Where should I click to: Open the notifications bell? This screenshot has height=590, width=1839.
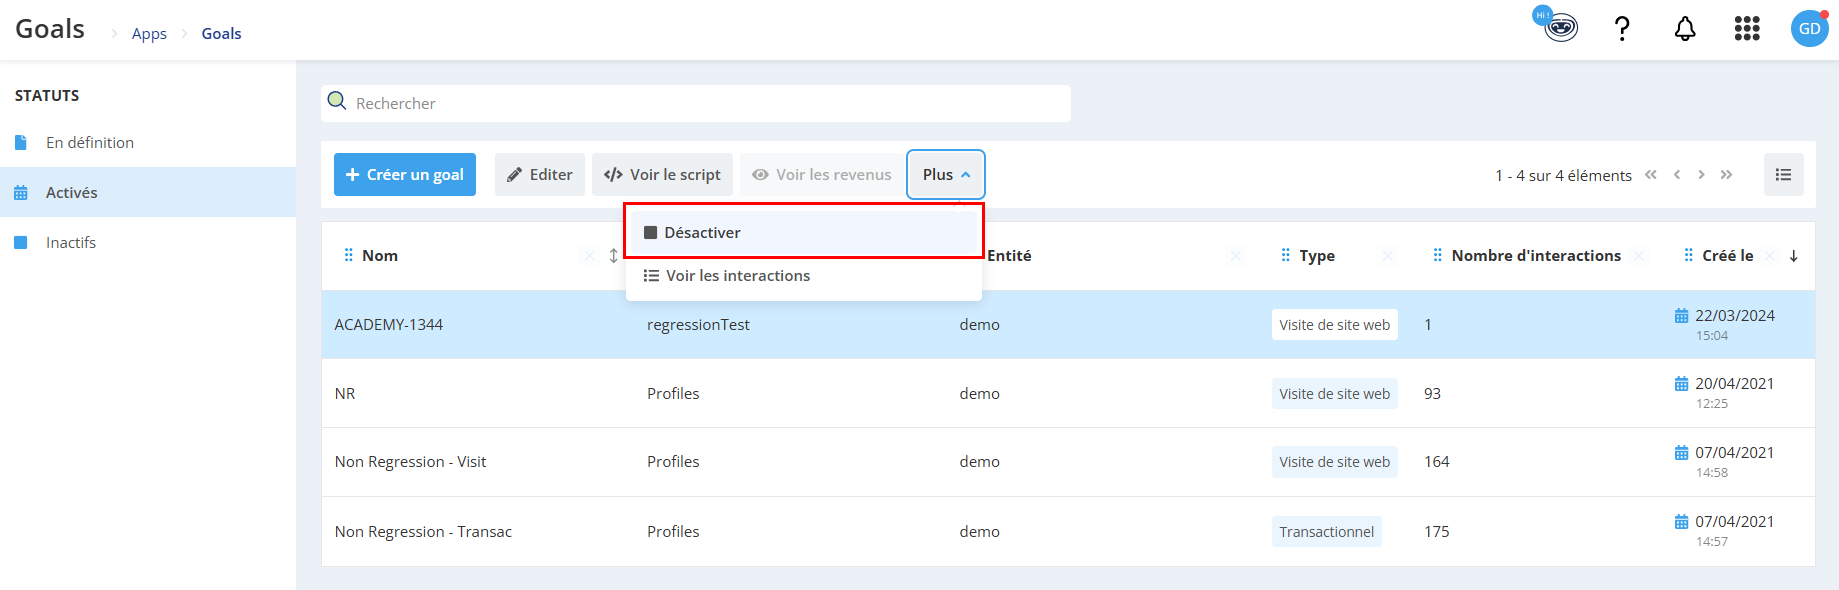1685,28
